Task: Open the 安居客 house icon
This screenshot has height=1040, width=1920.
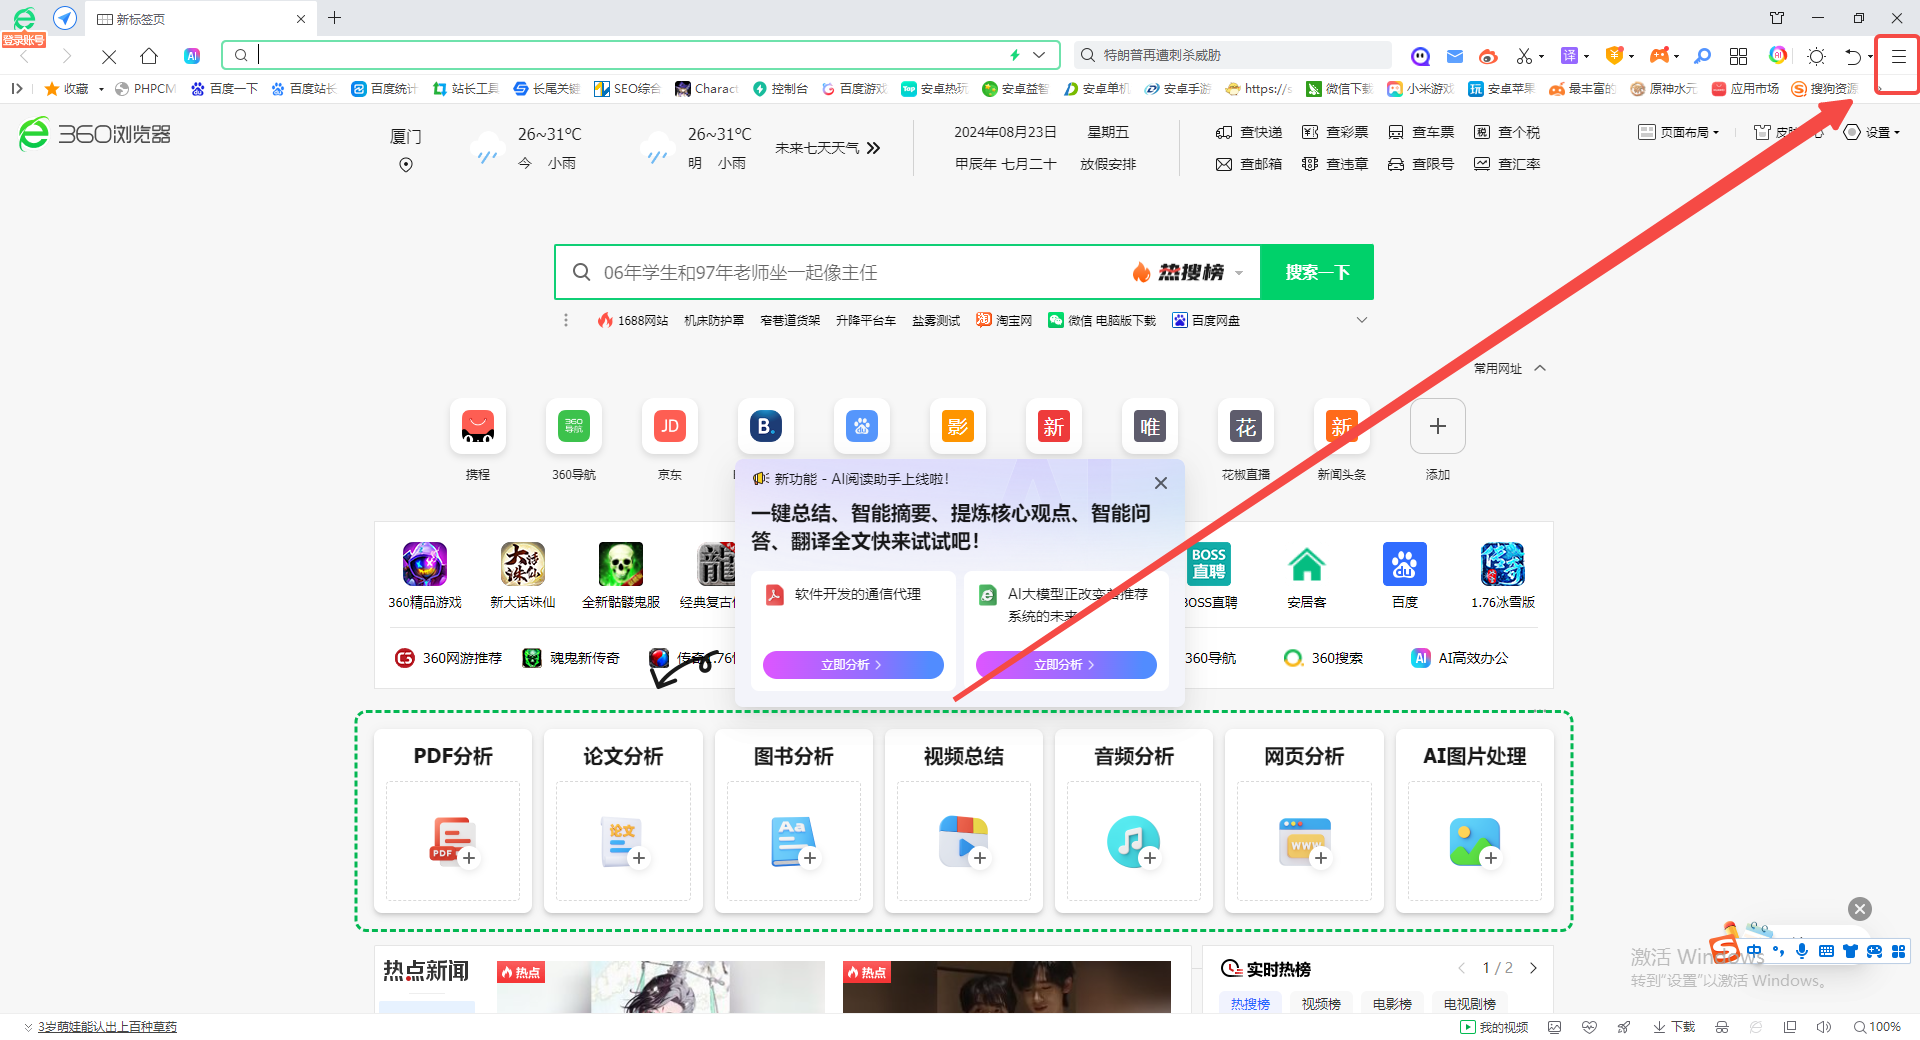Action: (1307, 565)
